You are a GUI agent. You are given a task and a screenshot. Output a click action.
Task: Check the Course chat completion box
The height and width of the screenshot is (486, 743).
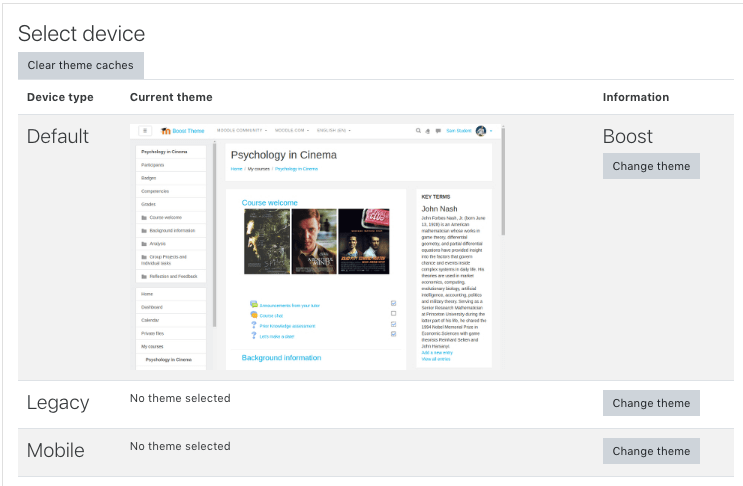click(x=393, y=314)
